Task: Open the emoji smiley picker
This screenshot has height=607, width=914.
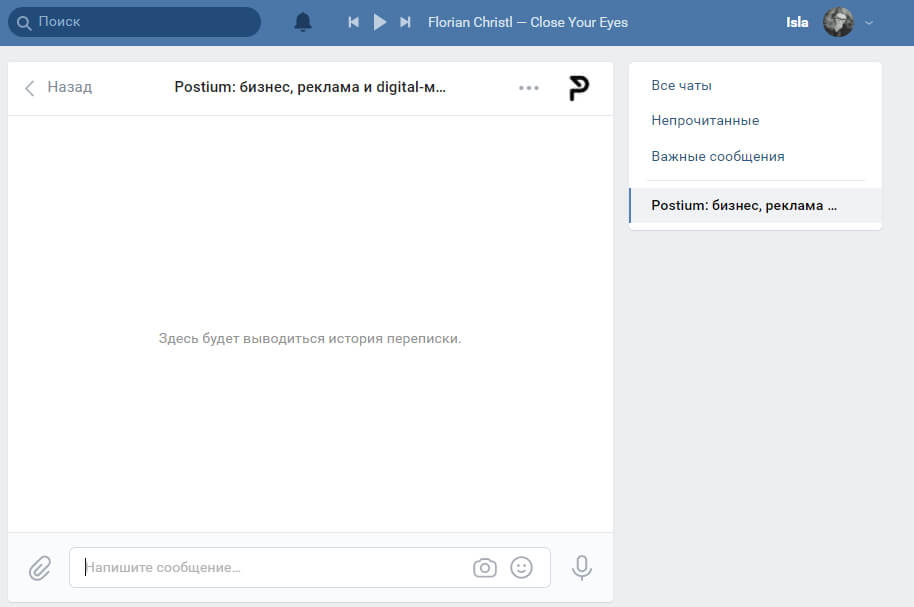Action: pos(521,568)
